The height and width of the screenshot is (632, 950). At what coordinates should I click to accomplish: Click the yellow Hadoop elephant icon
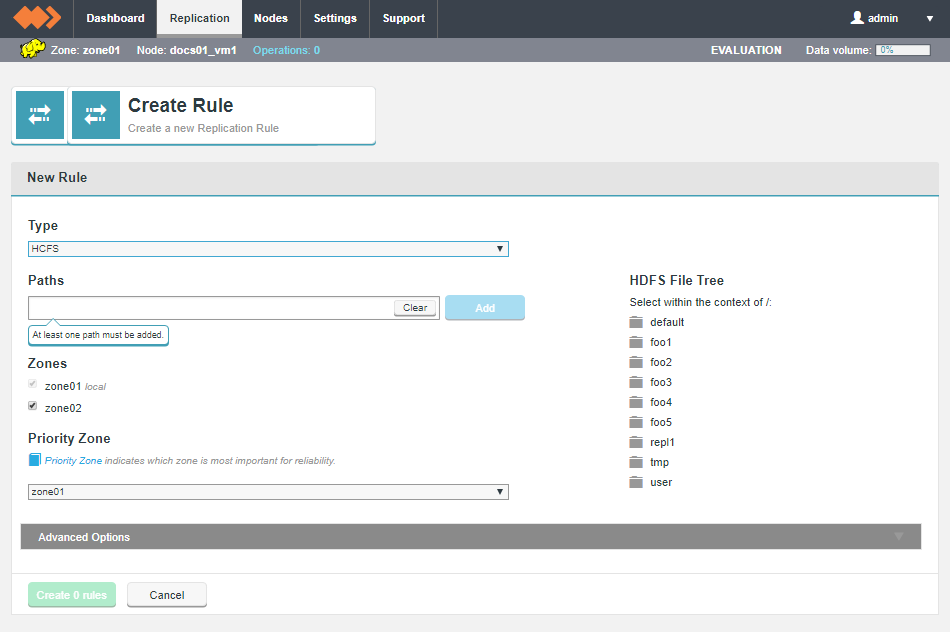tap(32, 49)
